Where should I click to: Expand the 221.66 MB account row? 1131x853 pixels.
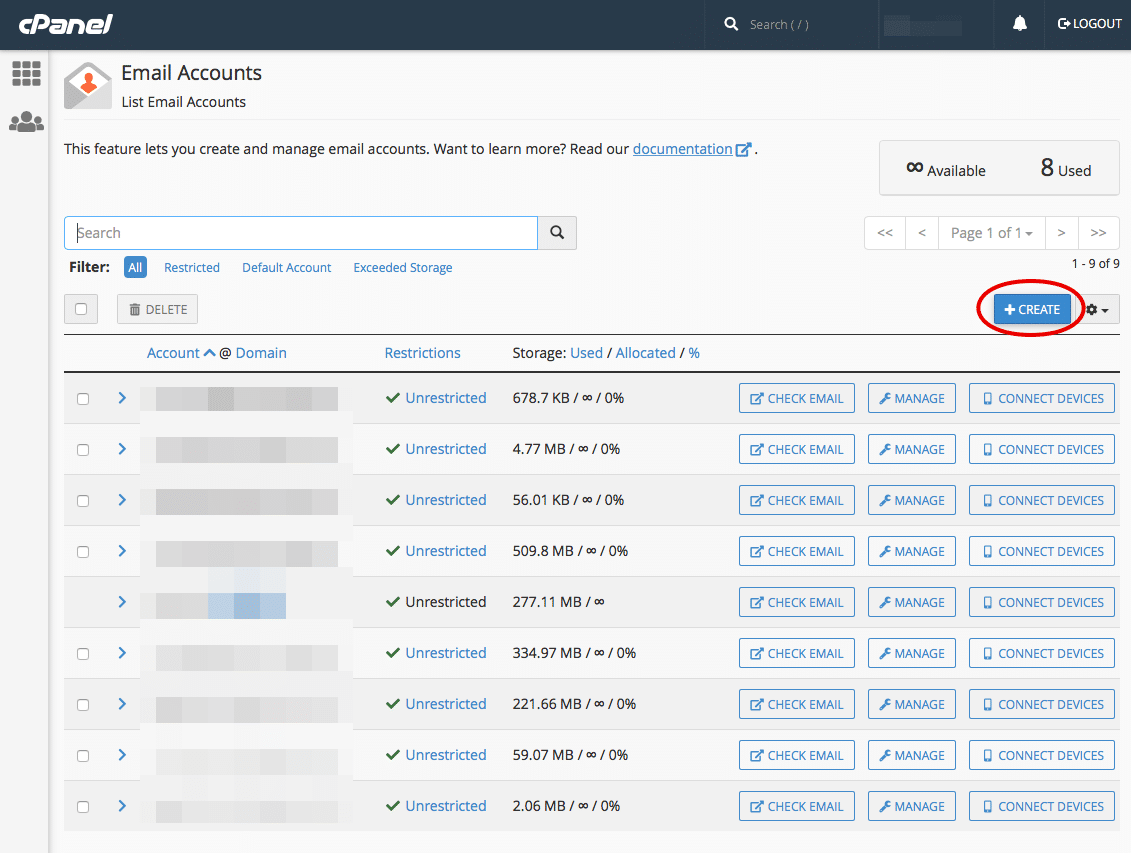click(x=122, y=704)
